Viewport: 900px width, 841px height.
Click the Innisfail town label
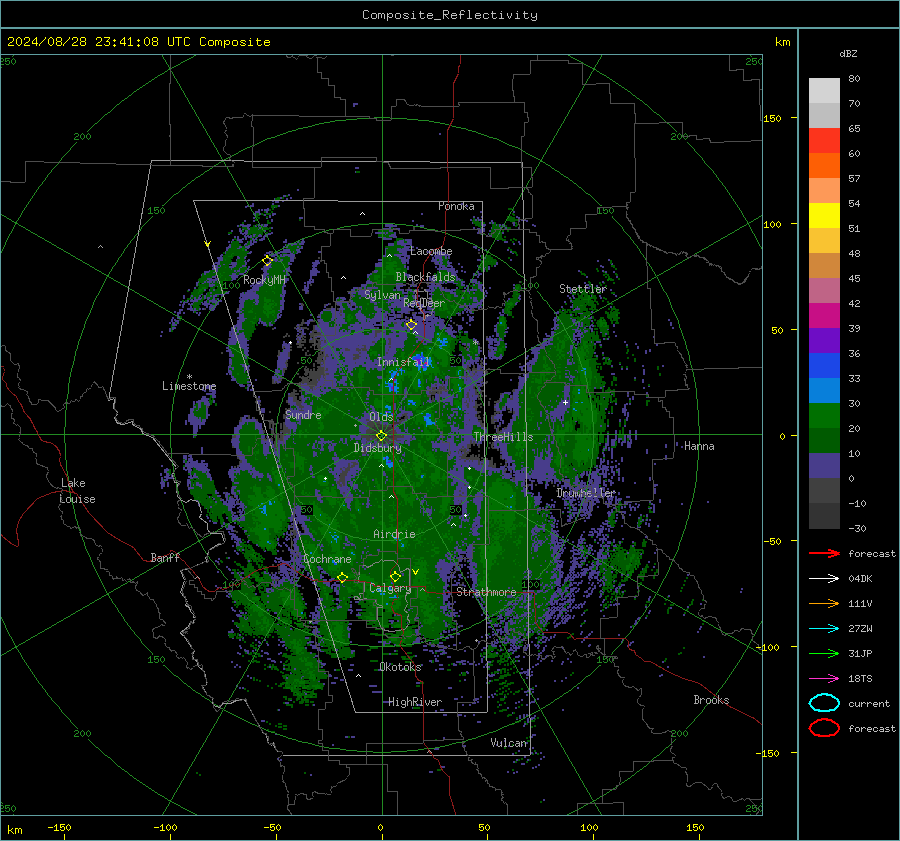[404, 362]
